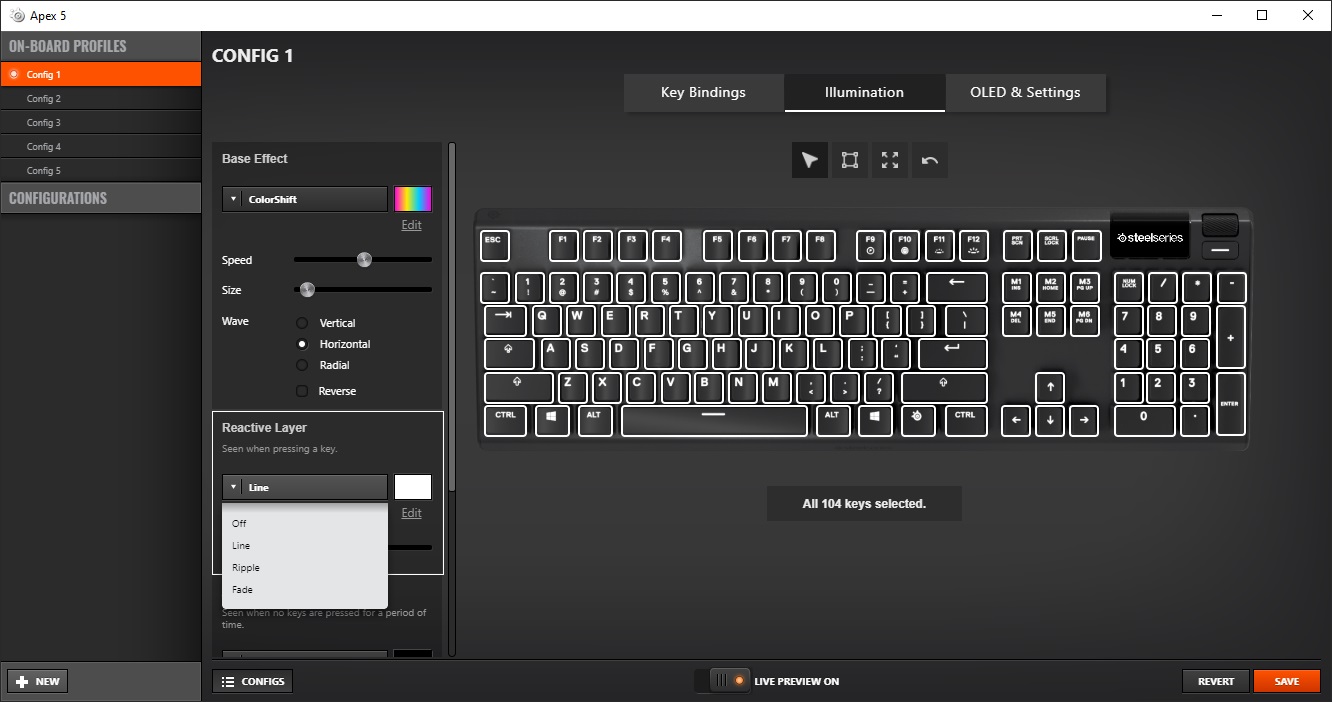Viewport: 1332px width, 702px height.
Task: Select Config 4 profile
Action: [x=100, y=146]
